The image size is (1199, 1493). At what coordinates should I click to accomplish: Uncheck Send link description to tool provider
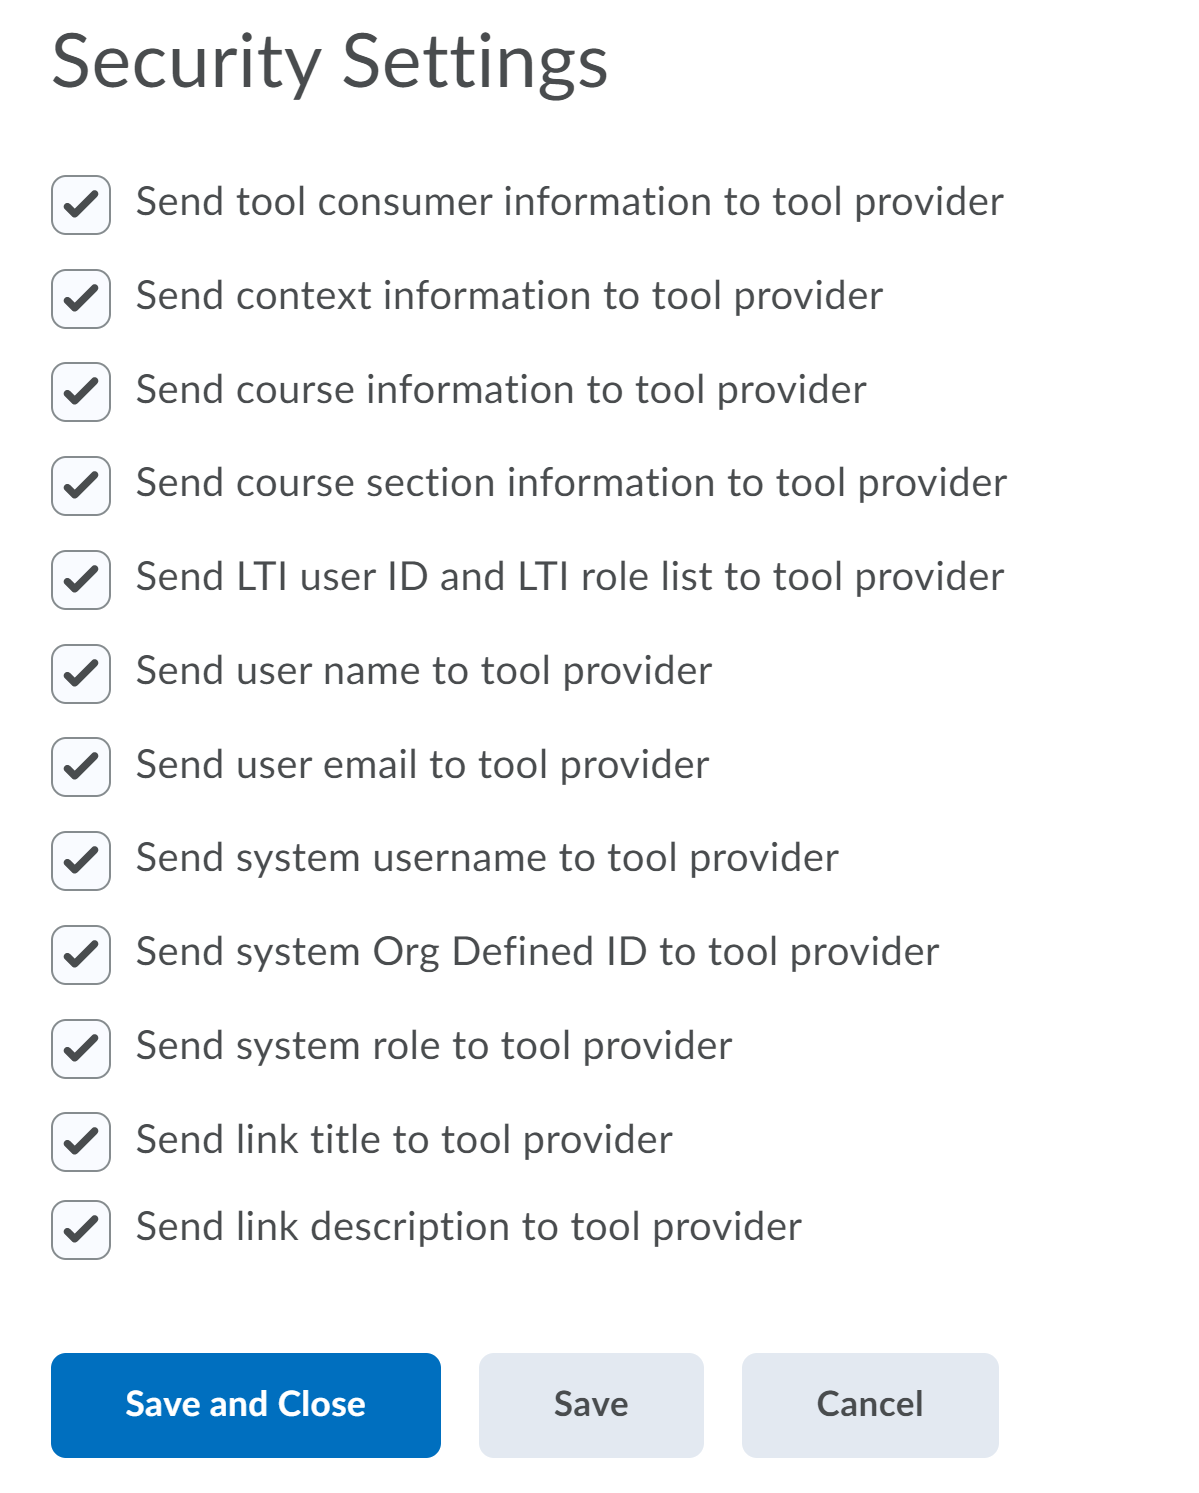pyautogui.click(x=81, y=1230)
